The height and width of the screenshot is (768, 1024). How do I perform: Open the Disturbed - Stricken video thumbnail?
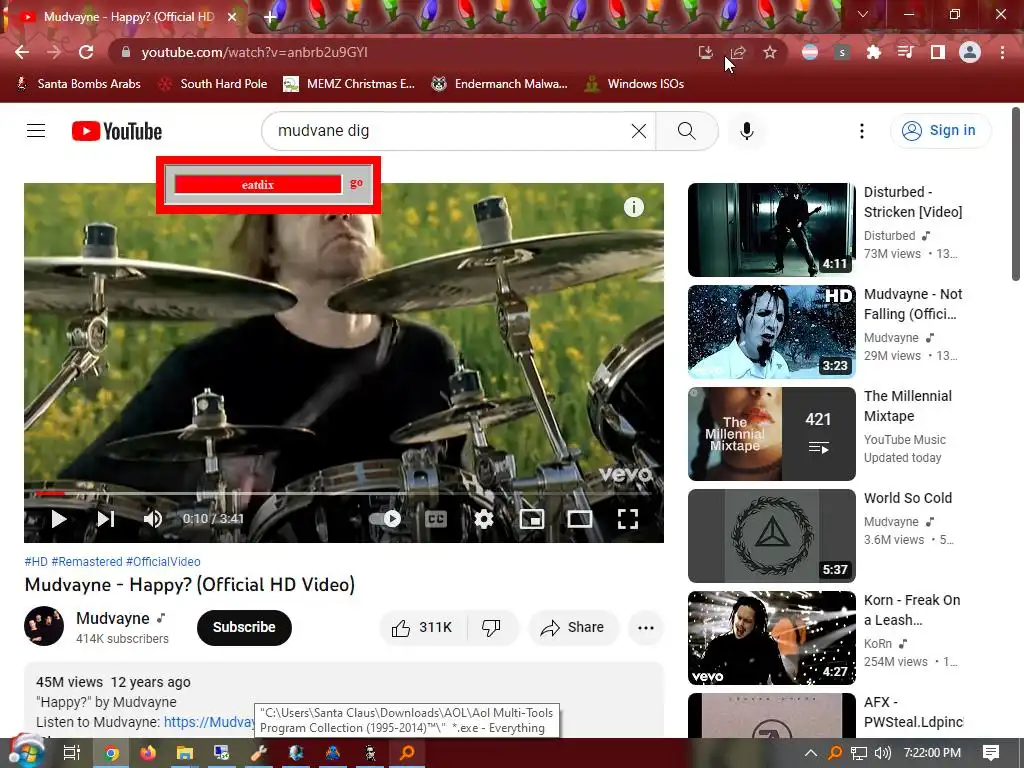(771, 229)
